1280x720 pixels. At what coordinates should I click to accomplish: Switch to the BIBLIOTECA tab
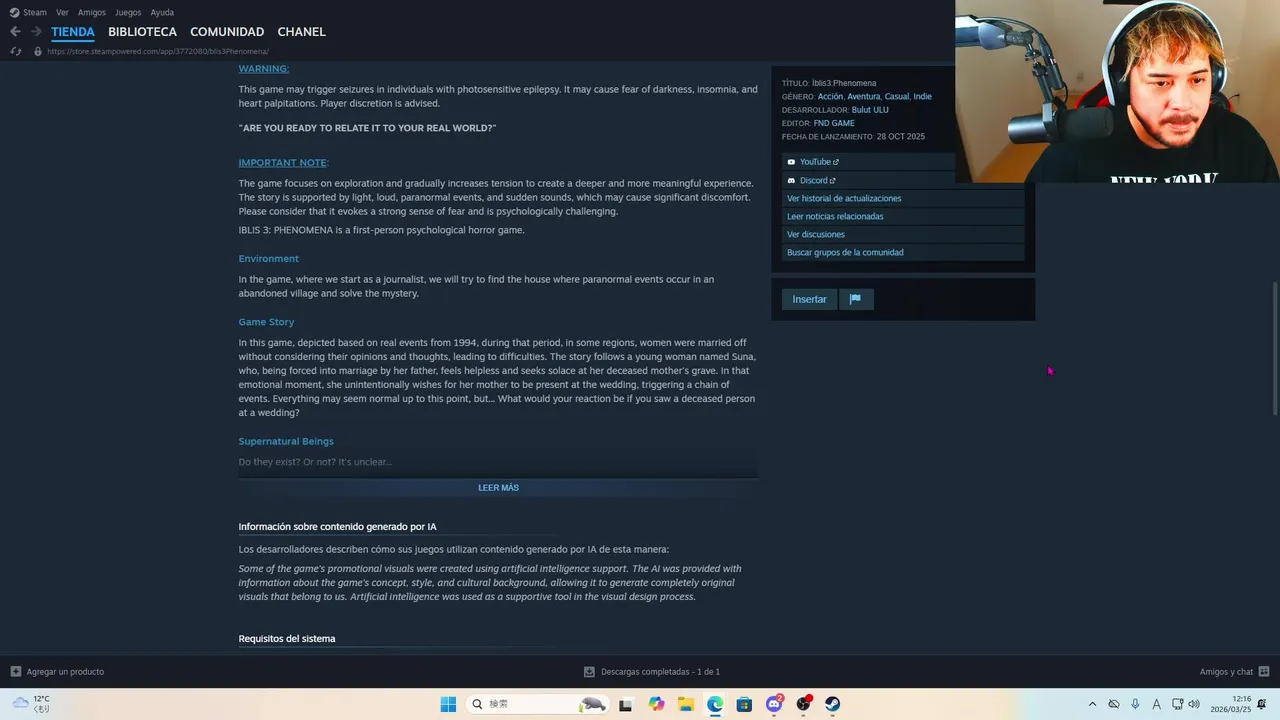point(142,32)
